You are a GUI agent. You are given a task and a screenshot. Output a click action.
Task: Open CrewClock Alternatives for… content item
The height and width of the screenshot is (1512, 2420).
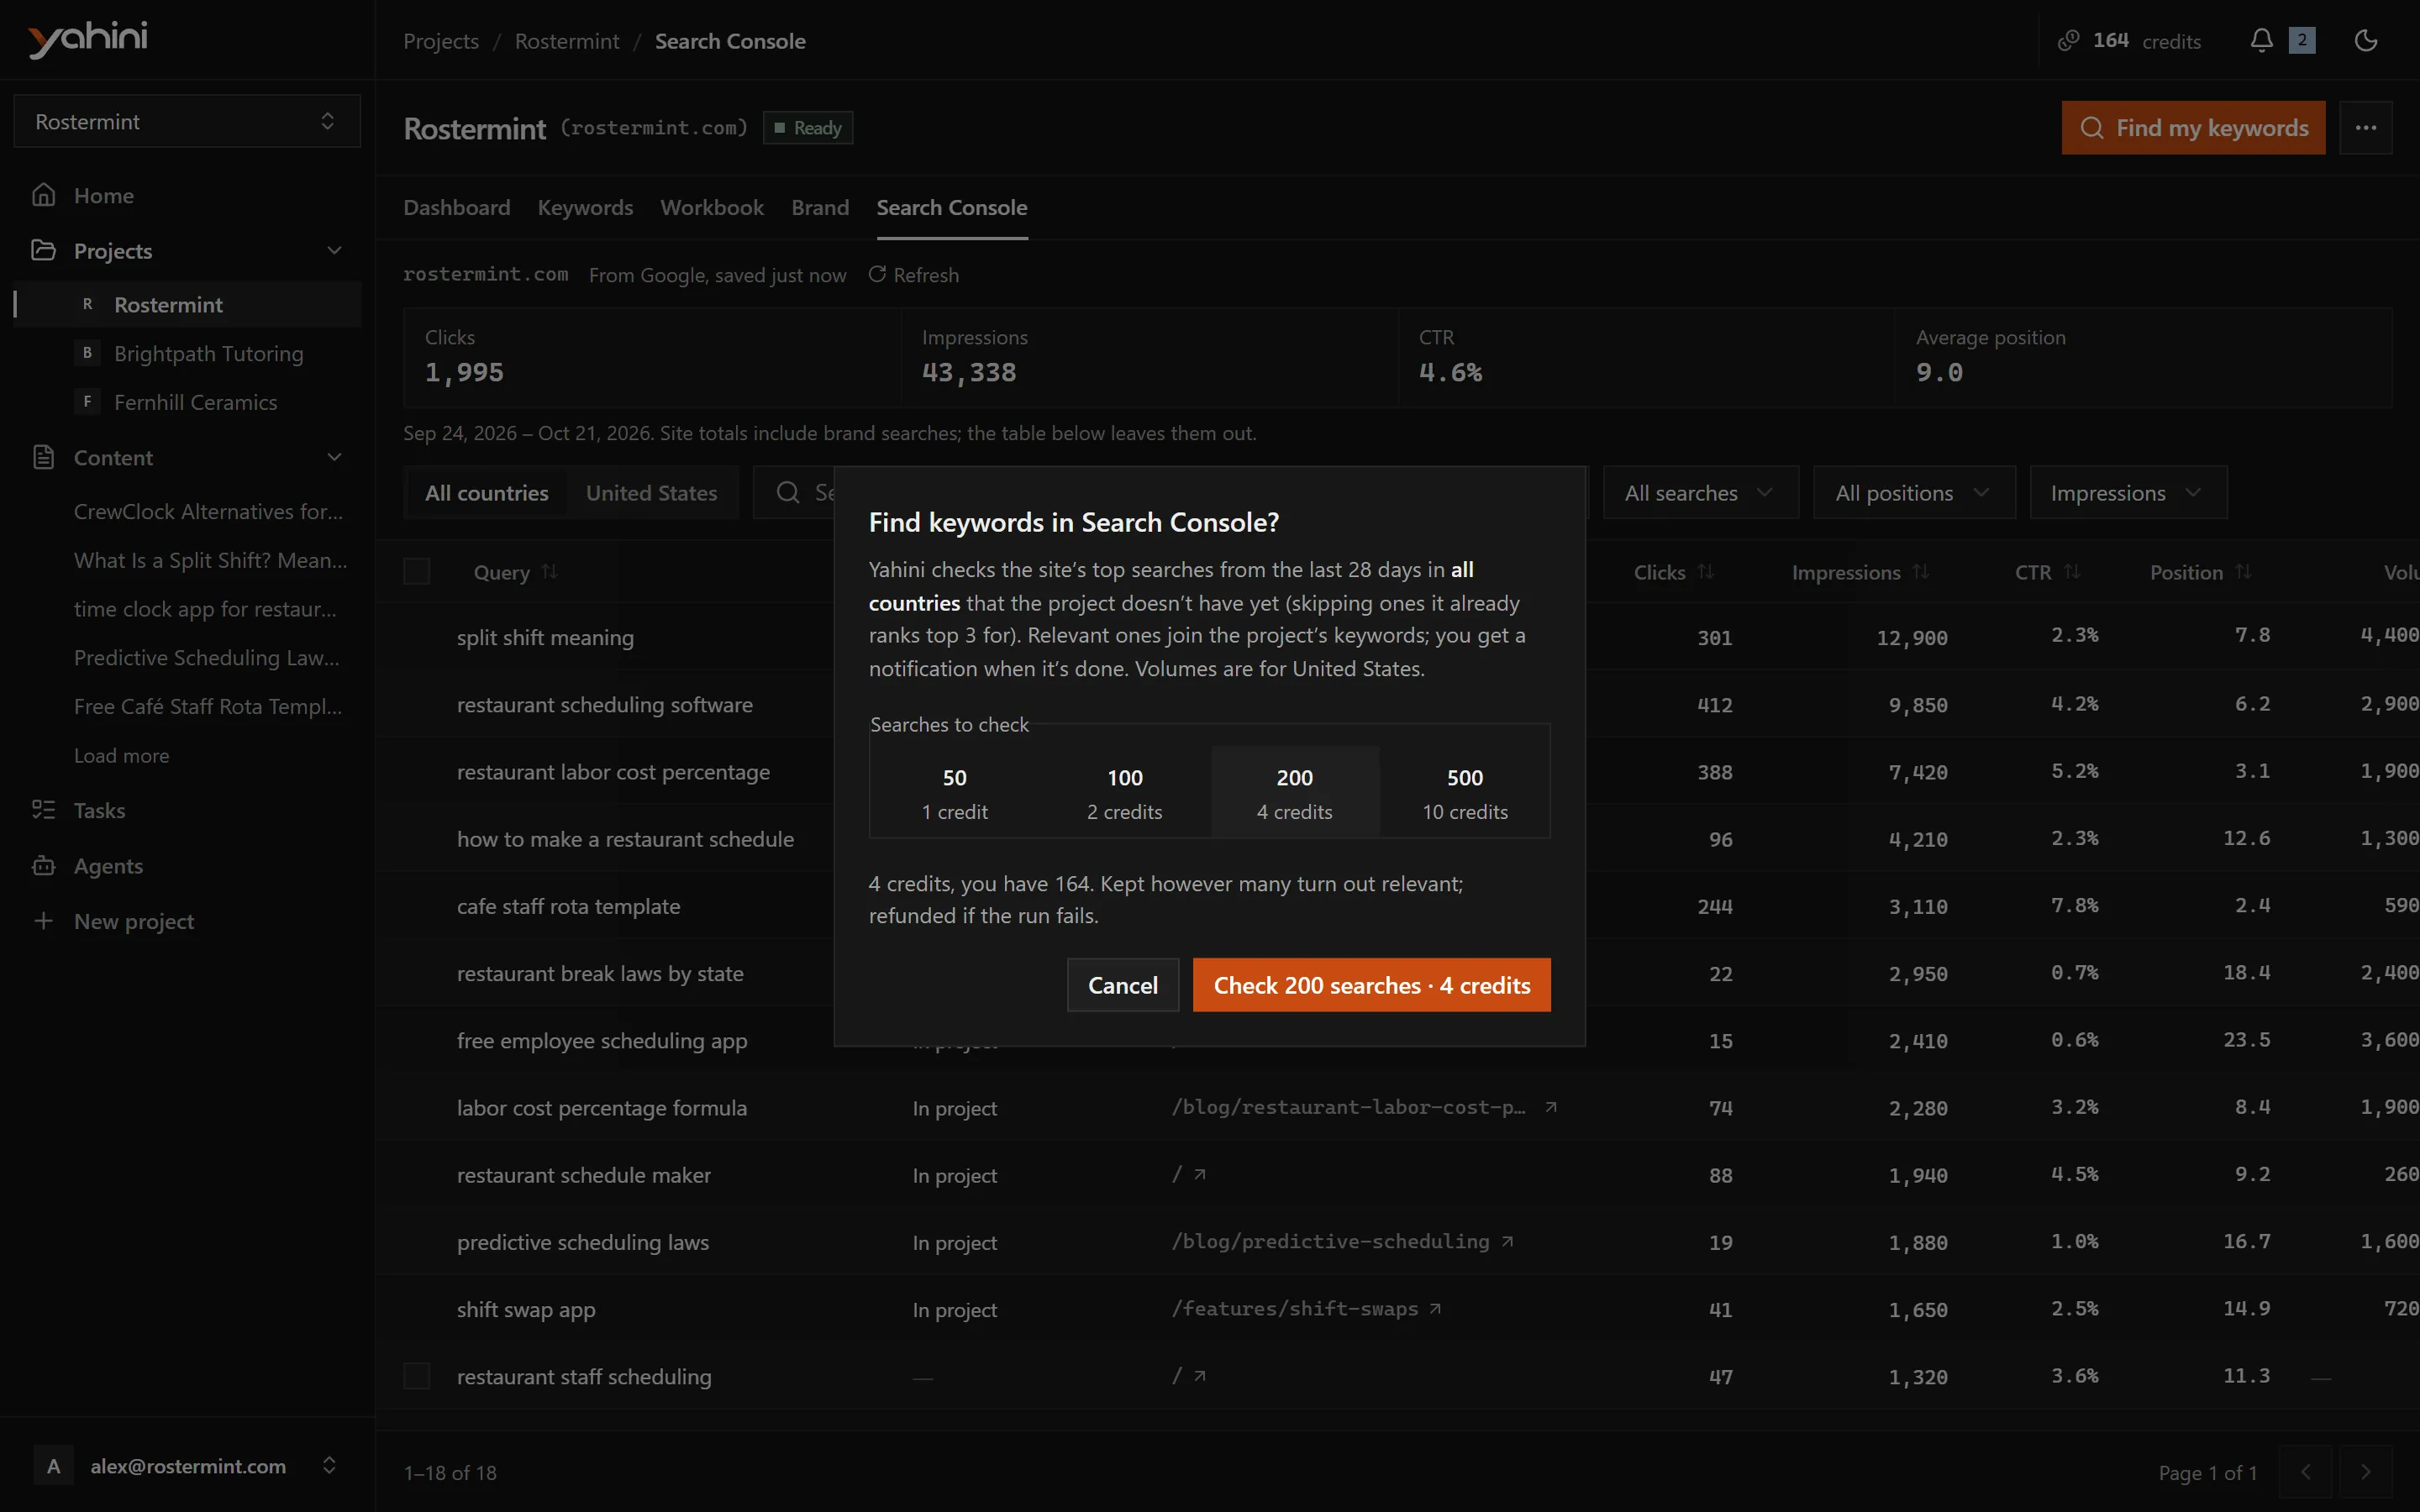[x=208, y=511]
